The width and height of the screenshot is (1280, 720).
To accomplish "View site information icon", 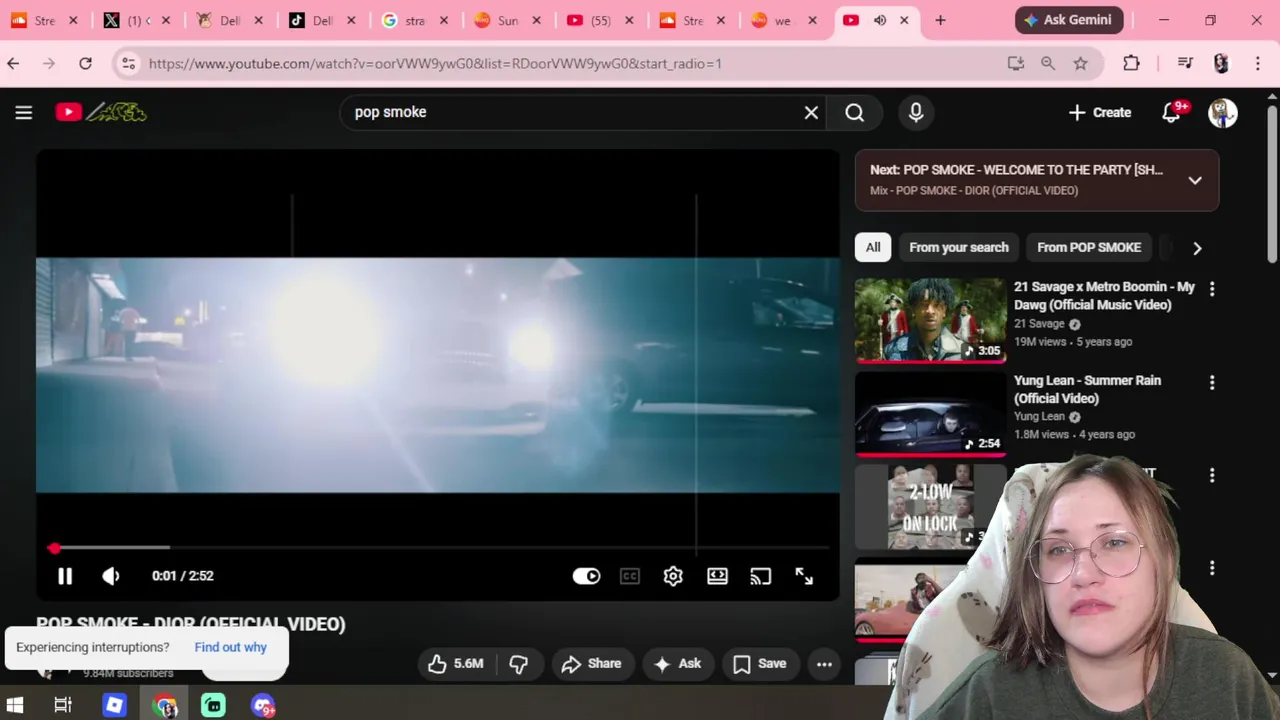I will tap(128, 64).
